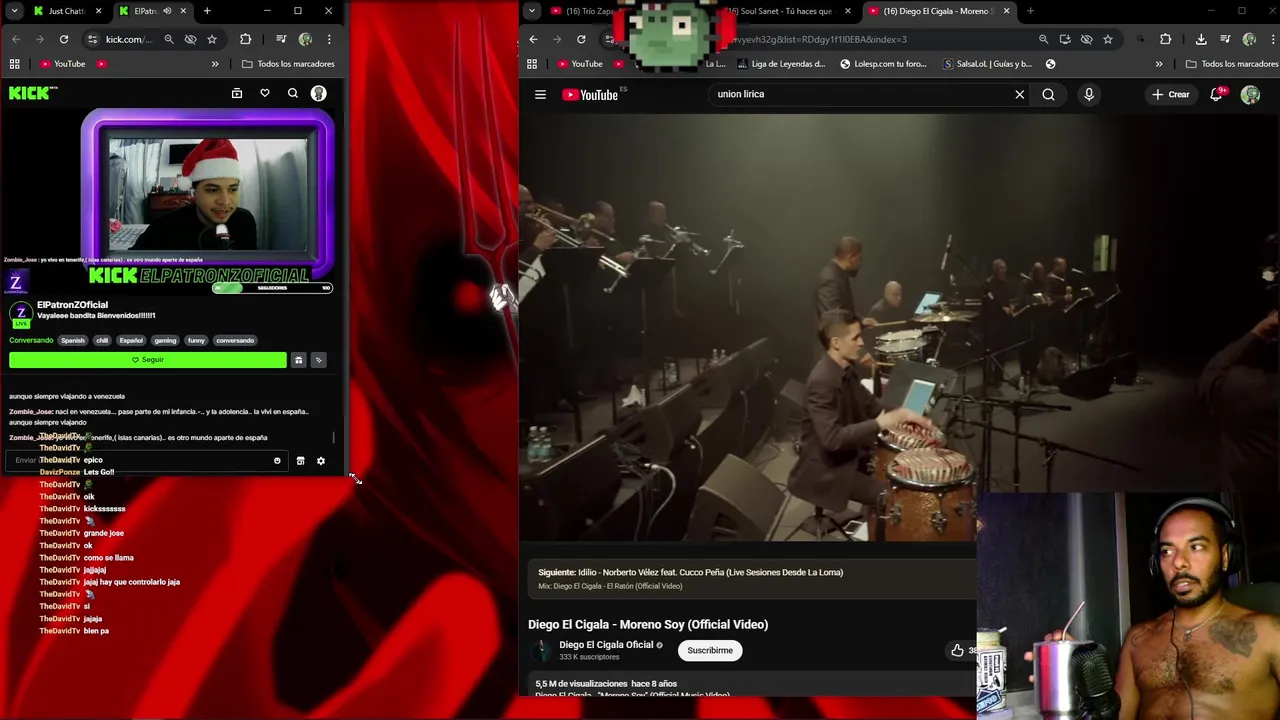Open Todos los marcadores folder in Kick window
1280x720 pixels.
(289, 64)
